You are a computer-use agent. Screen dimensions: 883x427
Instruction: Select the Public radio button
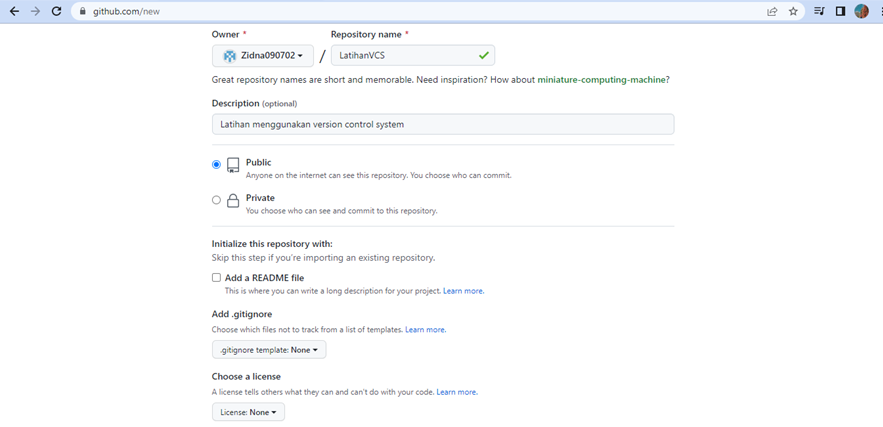click(x=216, y=164)
